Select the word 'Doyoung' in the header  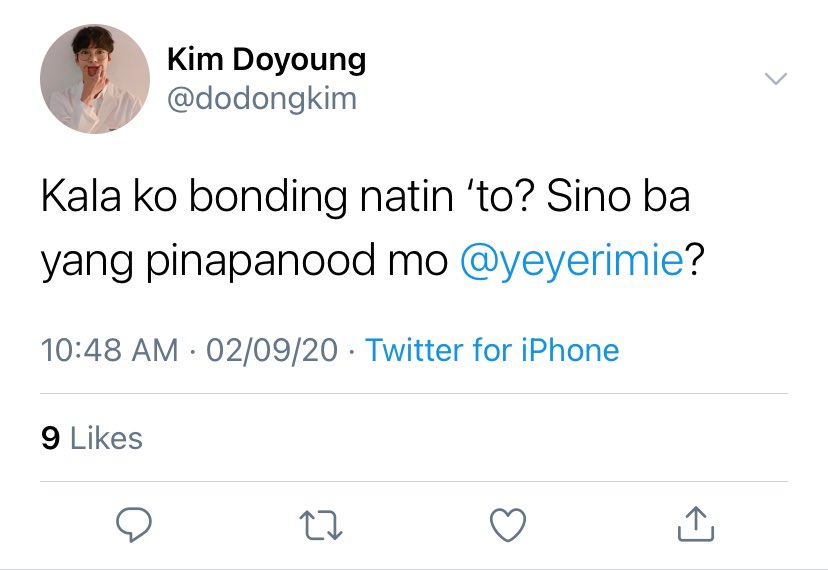(299, 60)
